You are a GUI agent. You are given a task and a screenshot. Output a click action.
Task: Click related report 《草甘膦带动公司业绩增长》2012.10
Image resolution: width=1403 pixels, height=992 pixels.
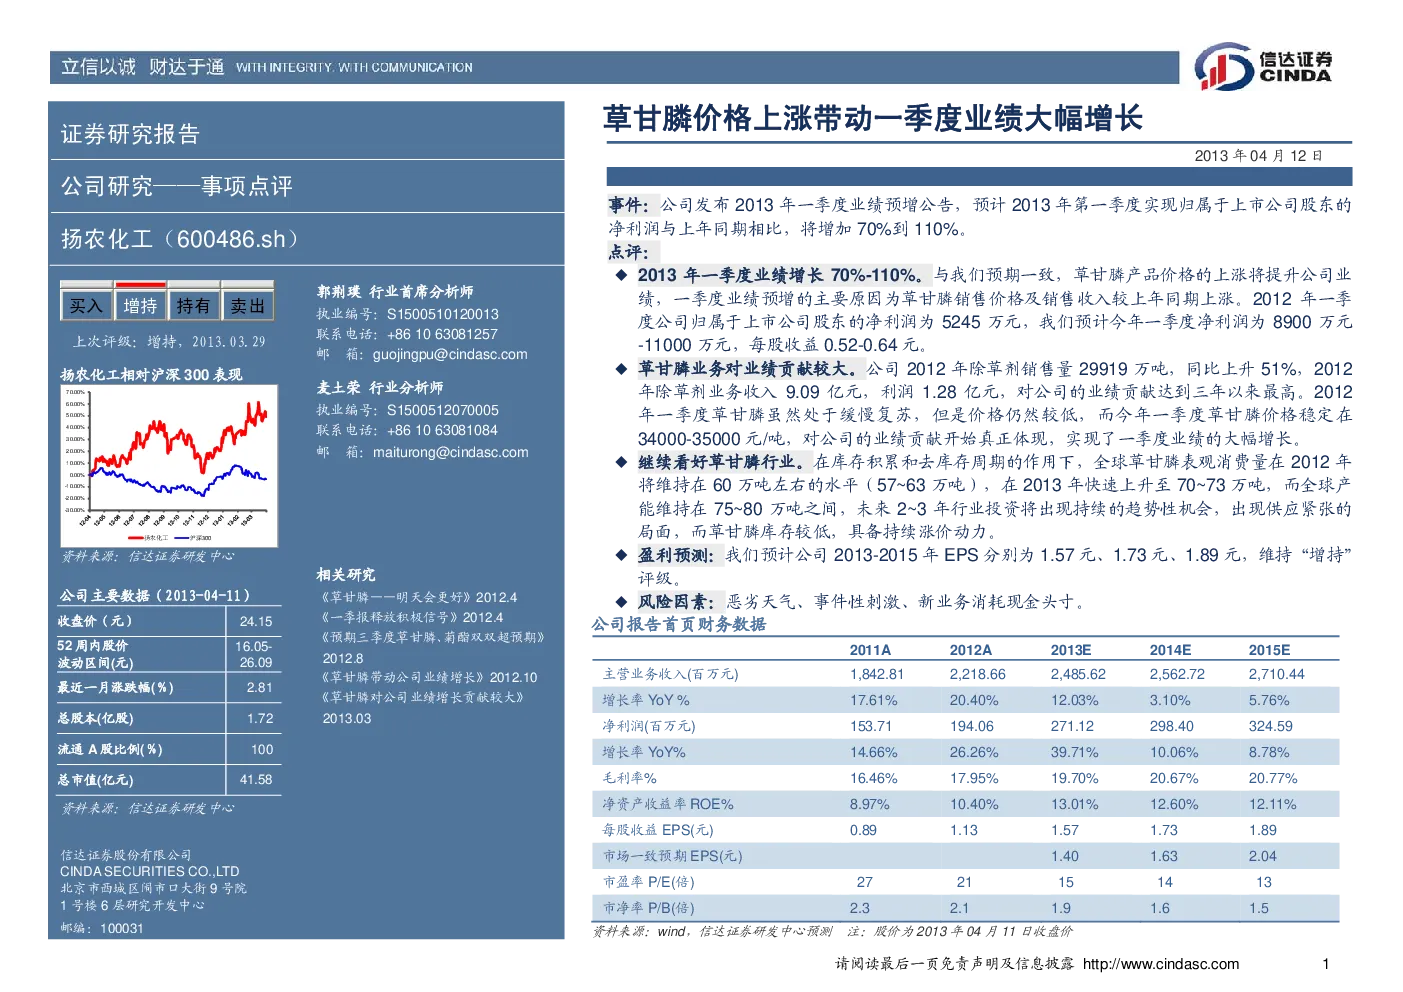(428, 677)
